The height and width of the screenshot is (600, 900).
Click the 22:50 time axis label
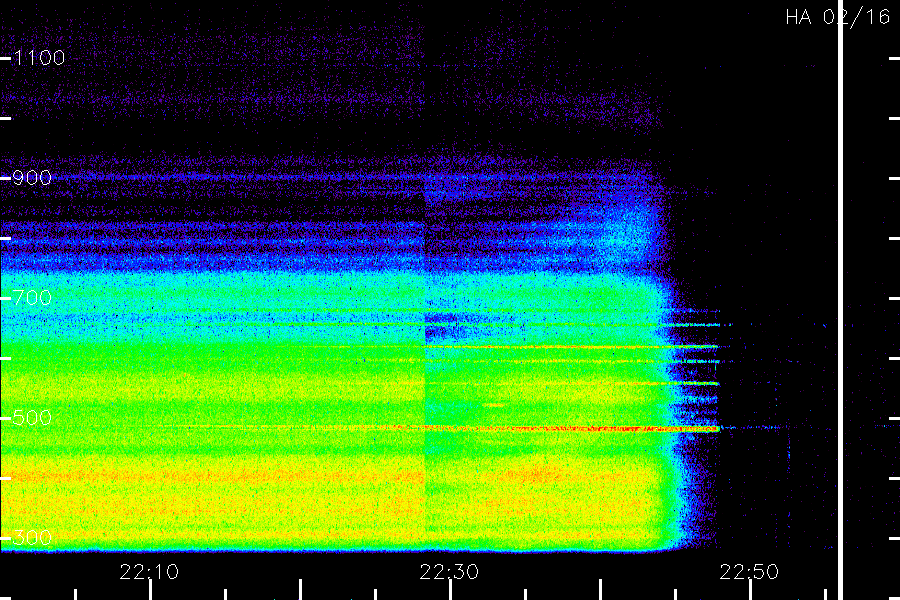pos(749,572)
